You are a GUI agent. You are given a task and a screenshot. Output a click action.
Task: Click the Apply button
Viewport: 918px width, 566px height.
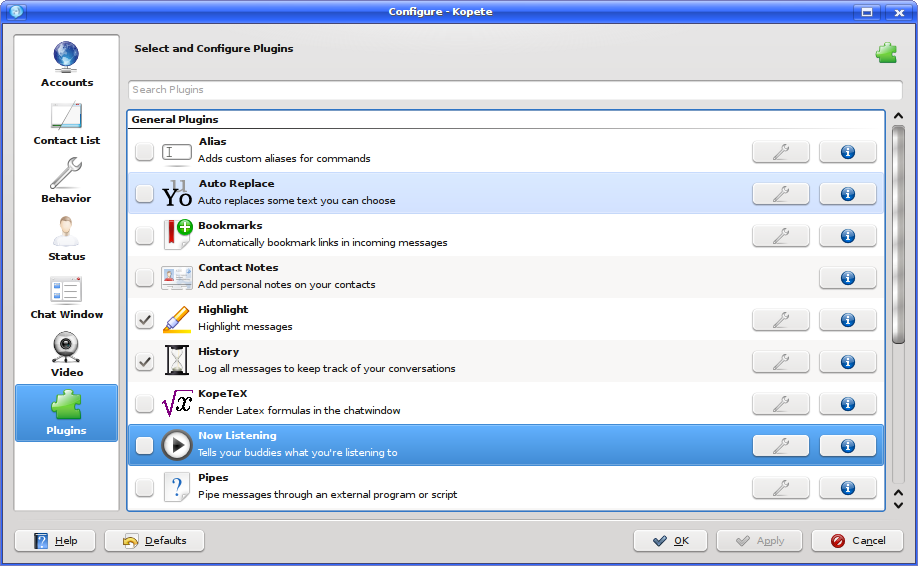[x=759, y=540]
